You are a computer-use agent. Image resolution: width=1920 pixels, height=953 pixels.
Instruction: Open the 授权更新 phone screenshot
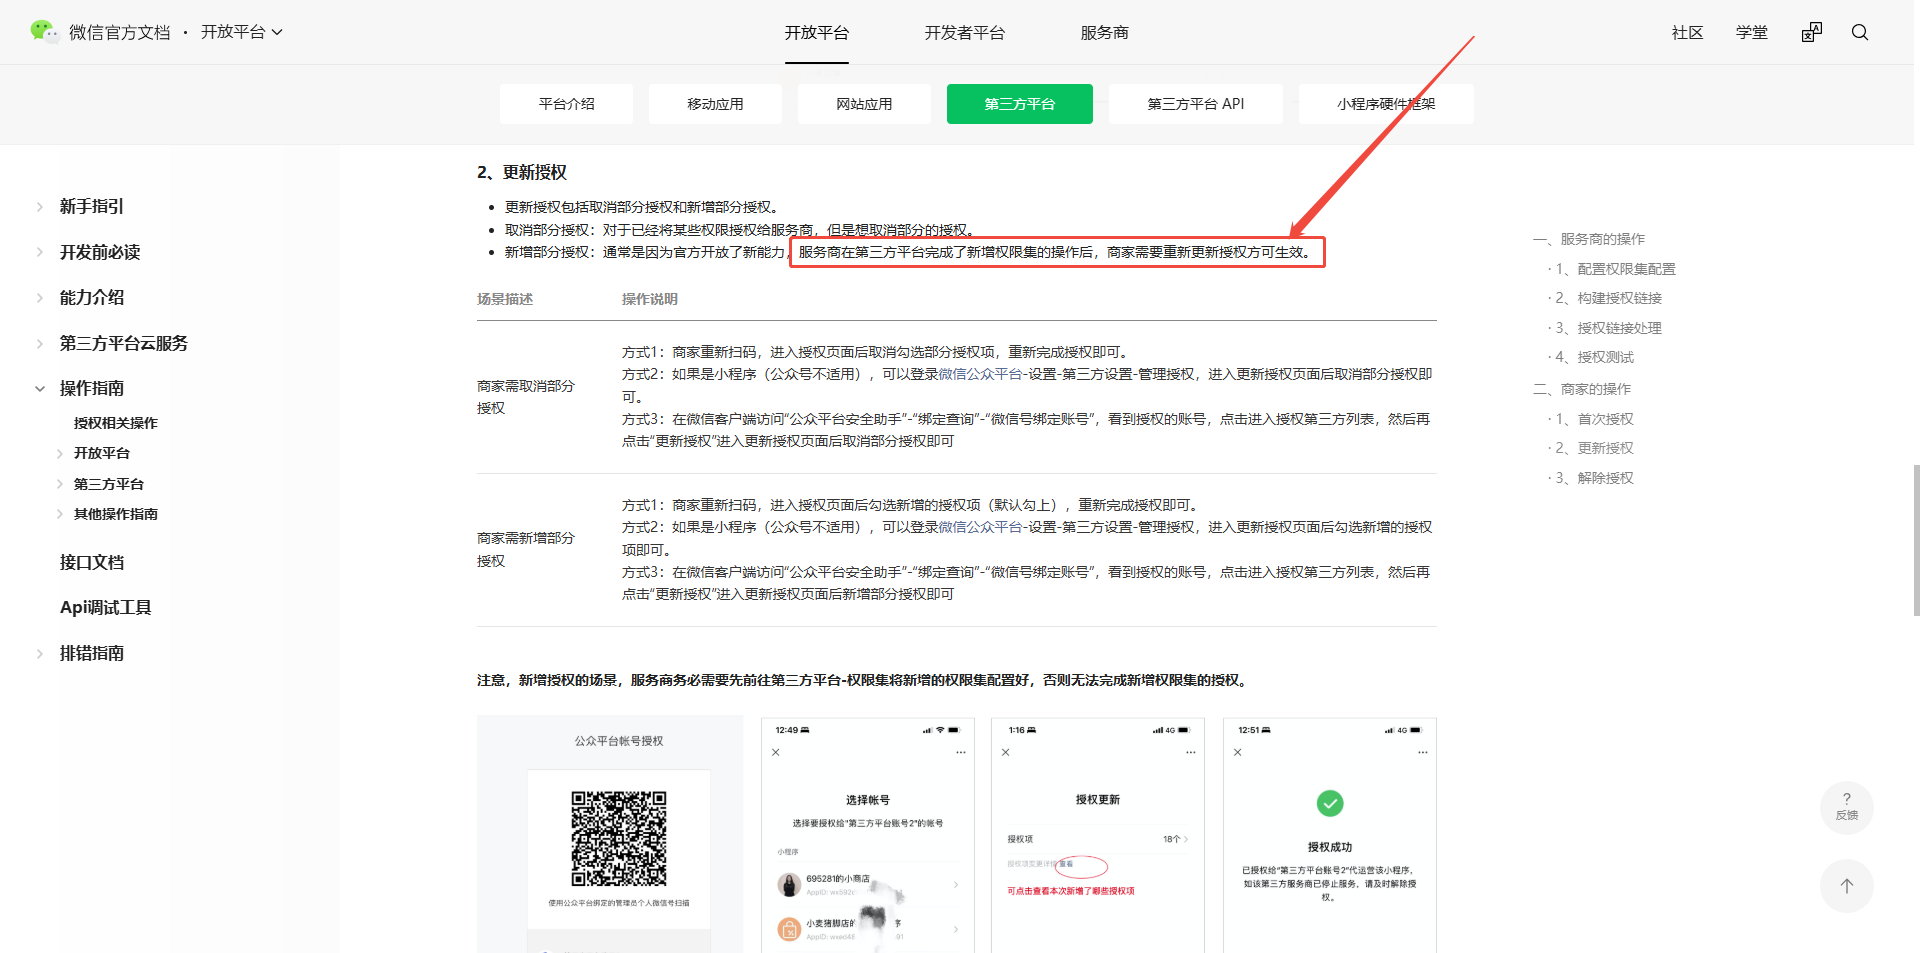coord(1098,835)
